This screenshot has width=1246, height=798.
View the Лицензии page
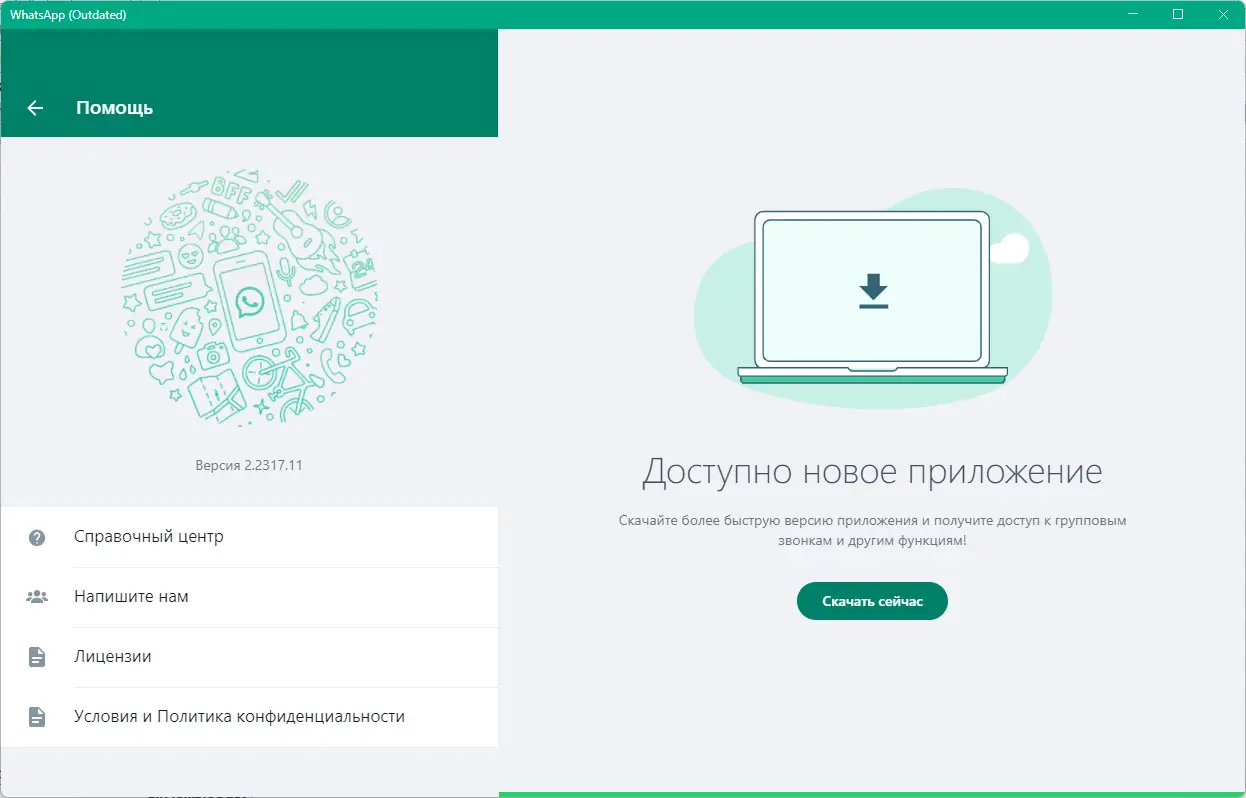click(x=112, y=657)
